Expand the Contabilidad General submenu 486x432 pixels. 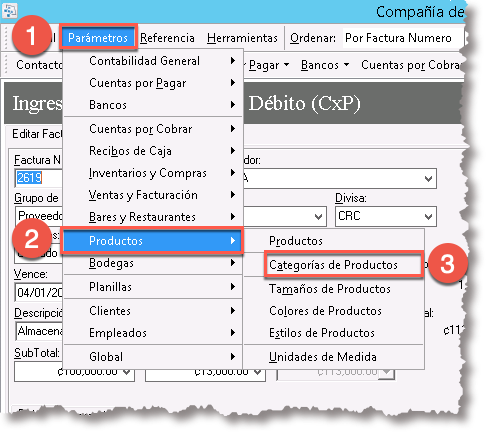click(x=153, y=61)
